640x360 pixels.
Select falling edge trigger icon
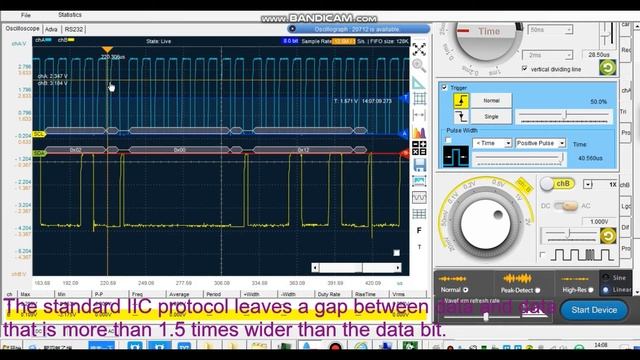(461, 117)
